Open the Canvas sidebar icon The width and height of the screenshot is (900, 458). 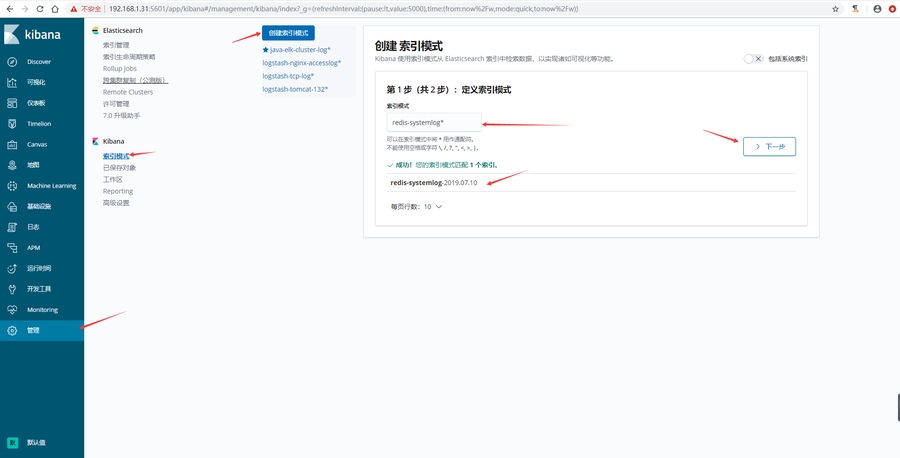tap(12, 144)
